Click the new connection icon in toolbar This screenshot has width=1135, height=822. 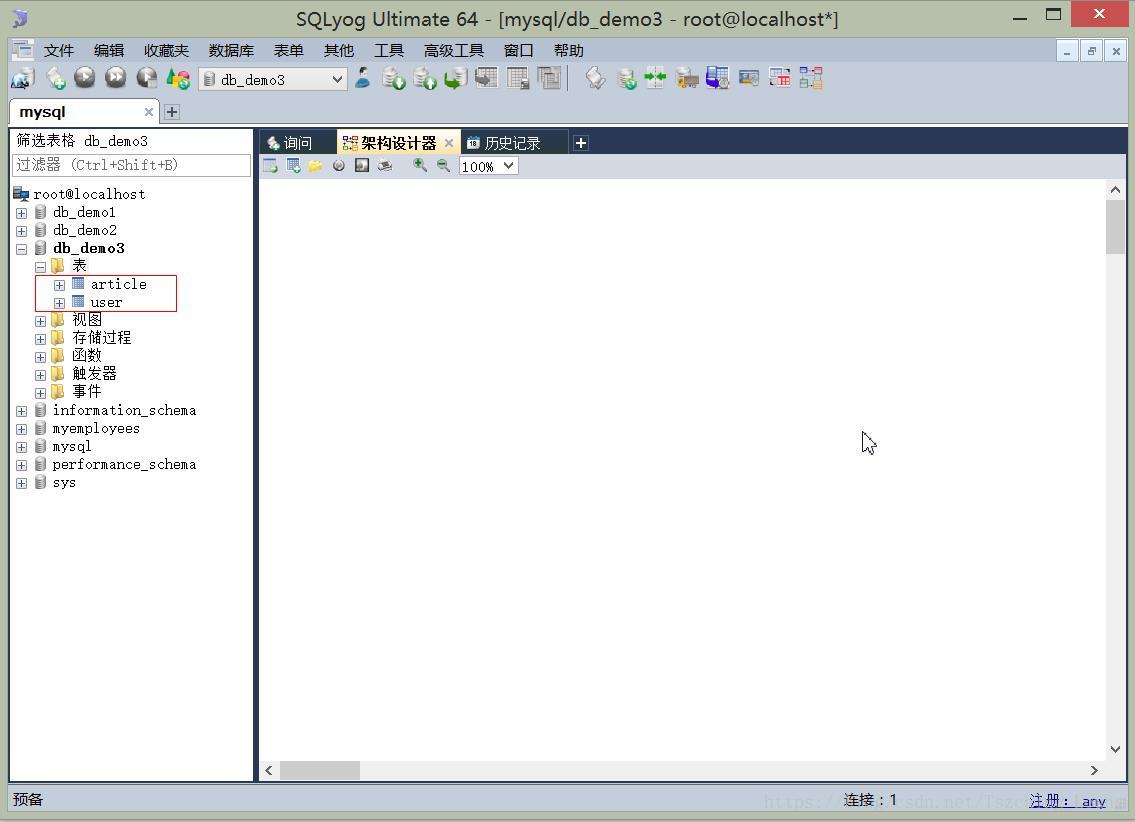click(23, 78)
